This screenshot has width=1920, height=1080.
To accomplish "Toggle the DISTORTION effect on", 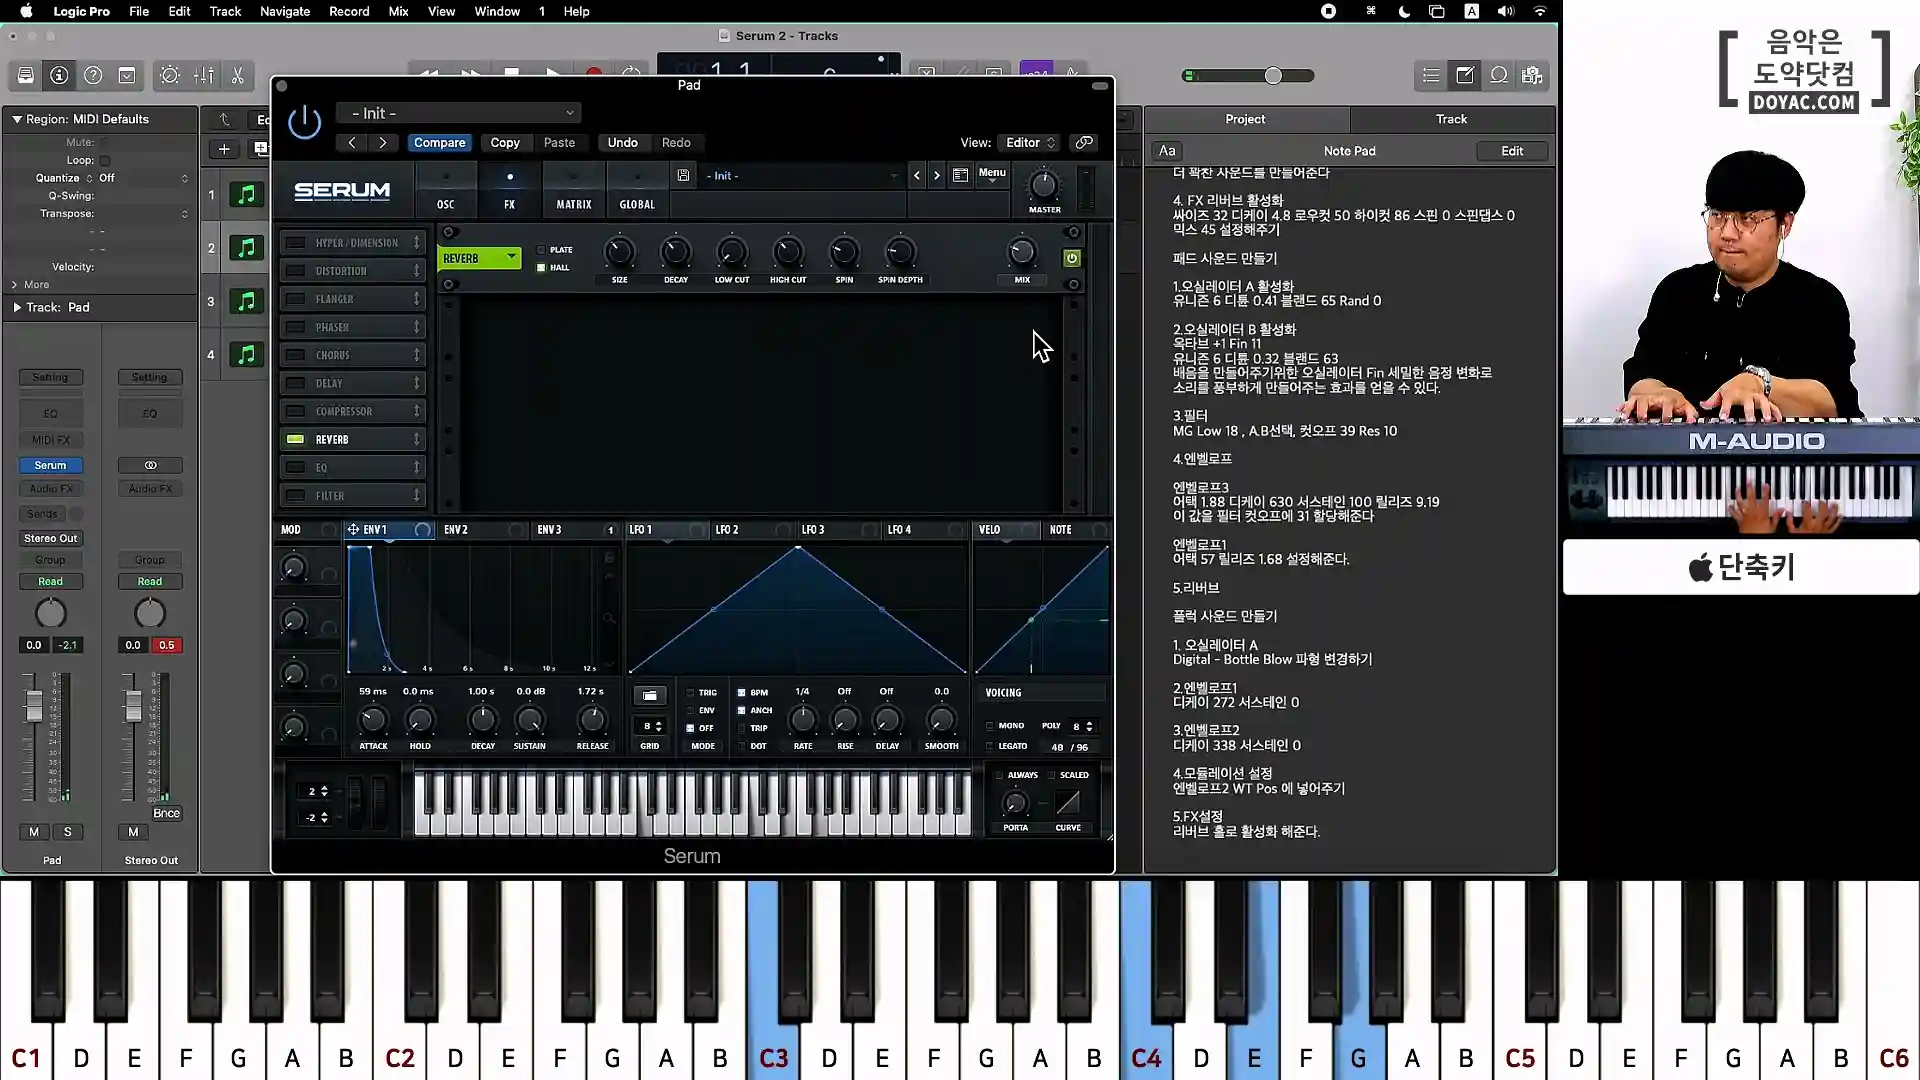I will tap(296, 271).
